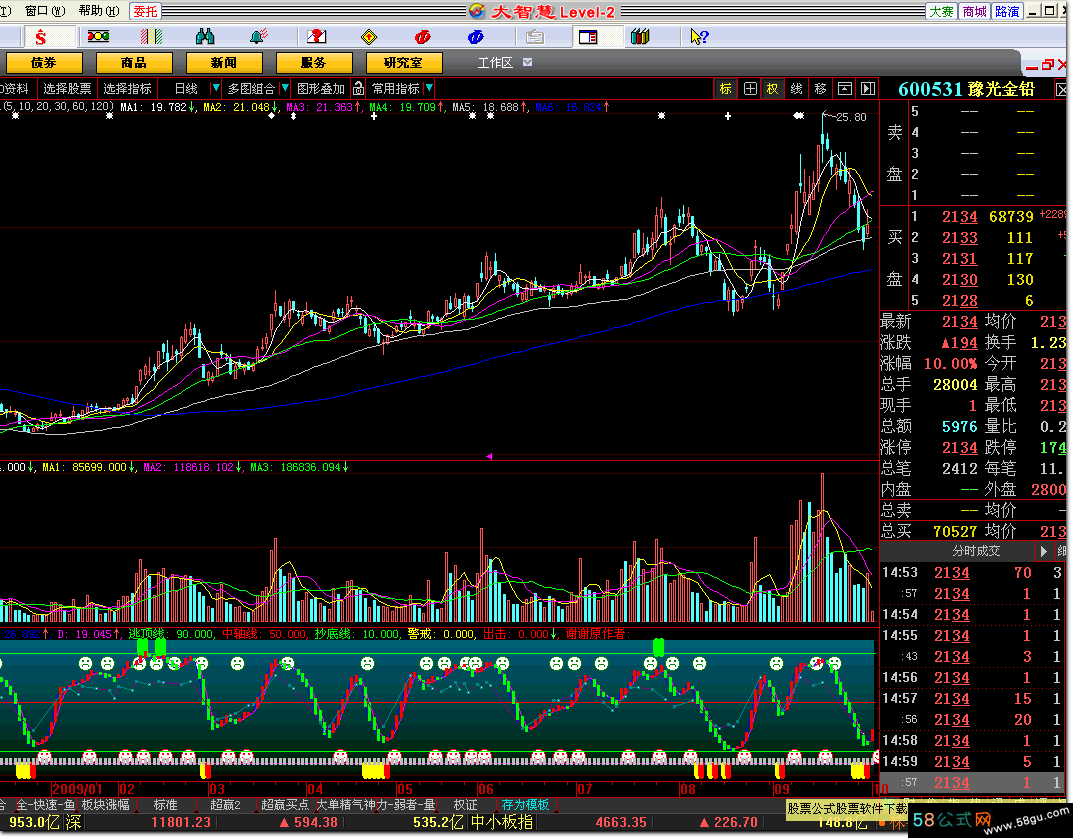Click the plus-grid icon in chart toolbar

click(x=750, y=88)
